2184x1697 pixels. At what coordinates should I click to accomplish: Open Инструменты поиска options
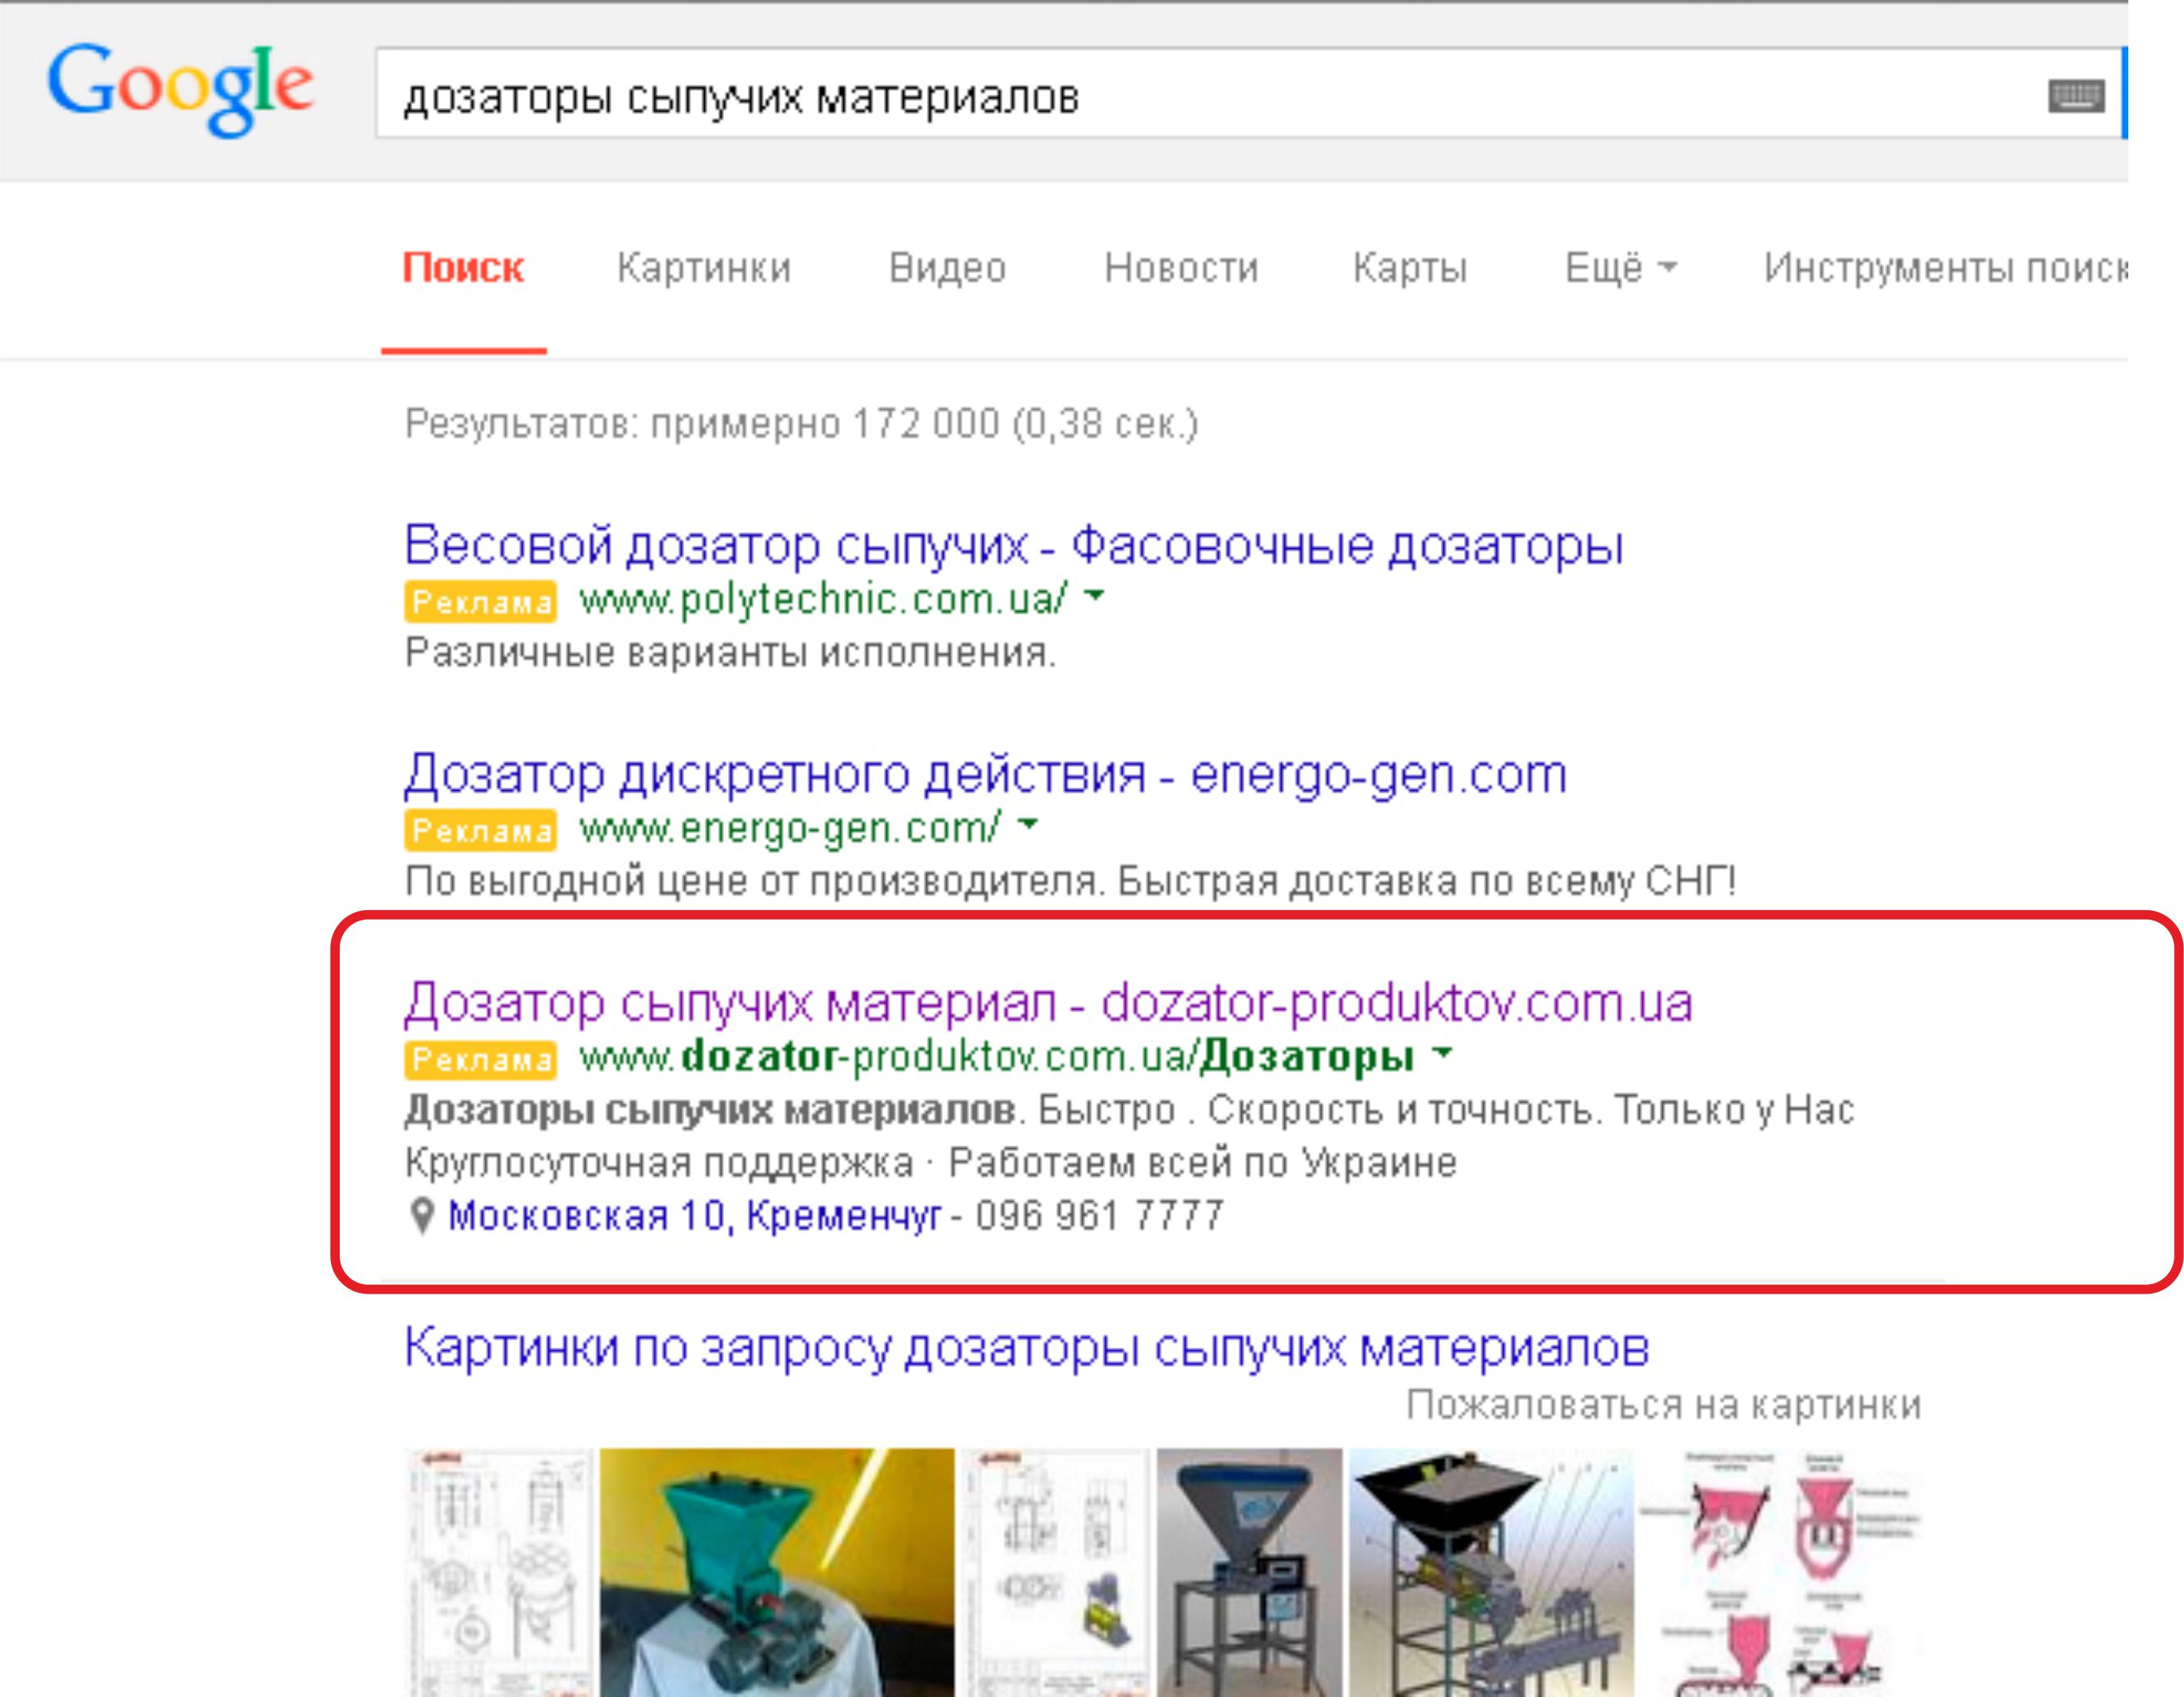click(x=1945, y=268)
